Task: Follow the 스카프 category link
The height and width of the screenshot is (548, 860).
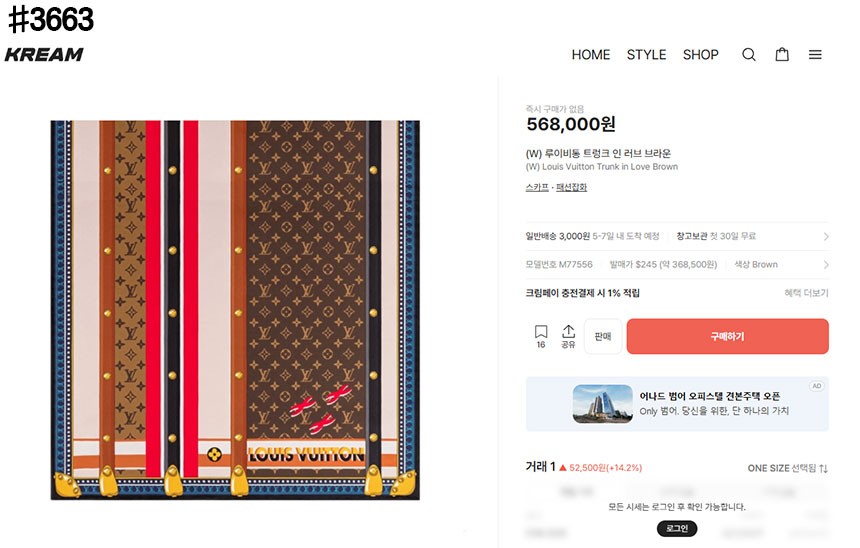Action: coord(537,187)
